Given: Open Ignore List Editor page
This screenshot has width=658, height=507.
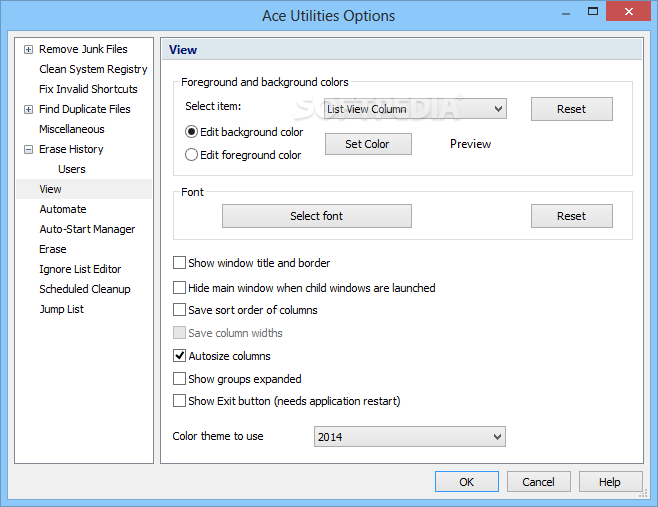Looking at the screenshot, I should [x=80, y=269].
